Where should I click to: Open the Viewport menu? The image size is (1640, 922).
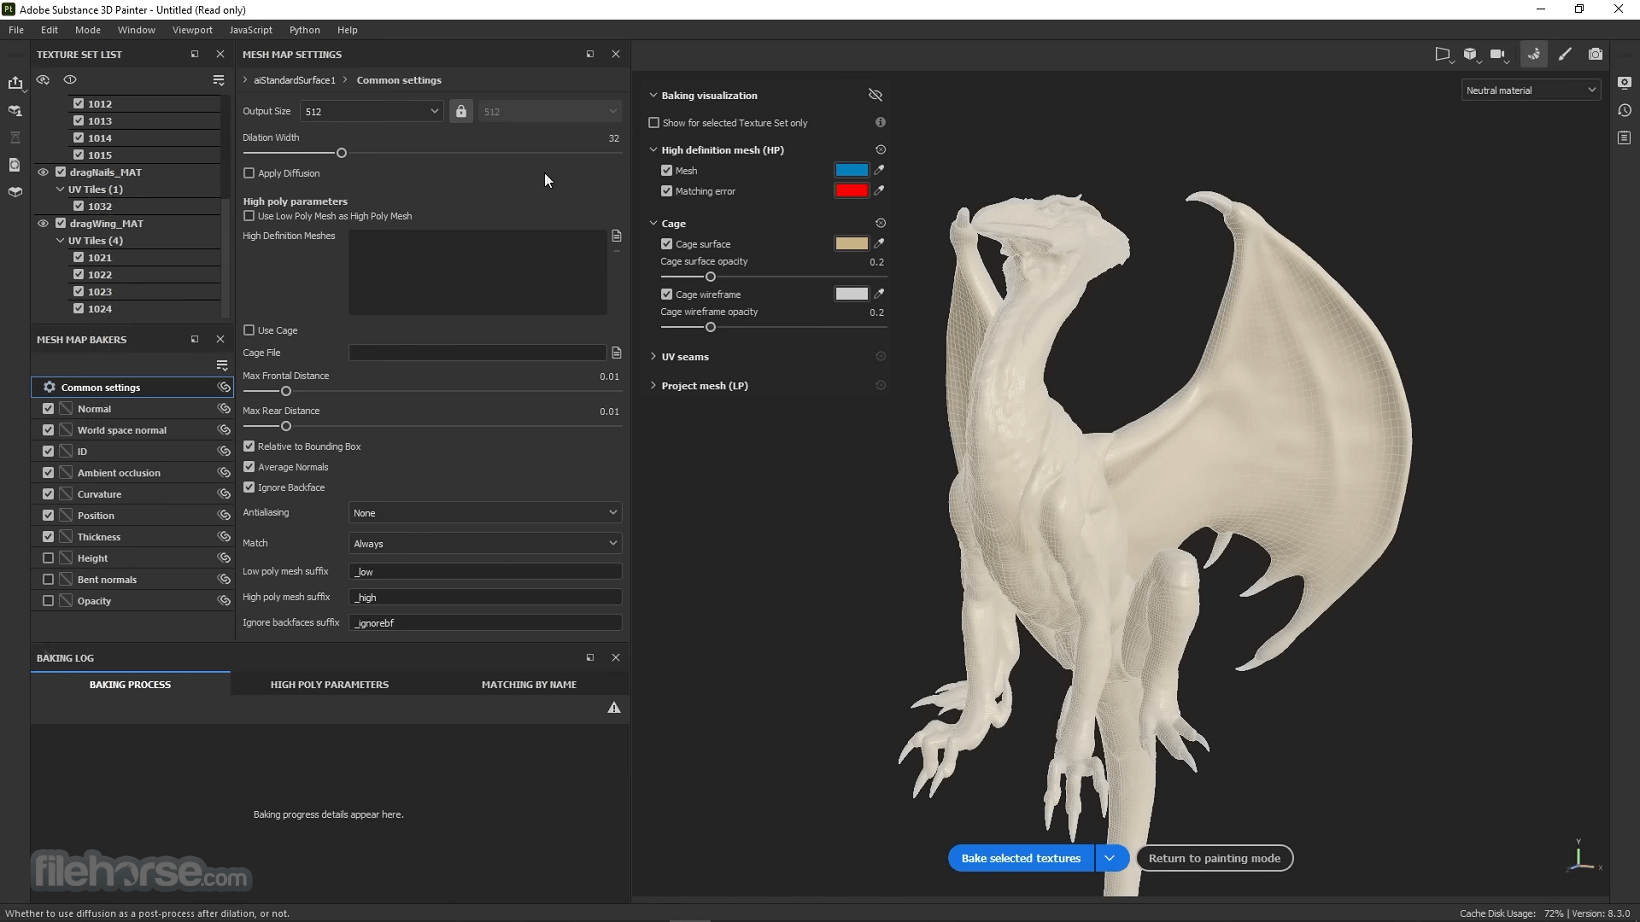(x=192, y=30)
